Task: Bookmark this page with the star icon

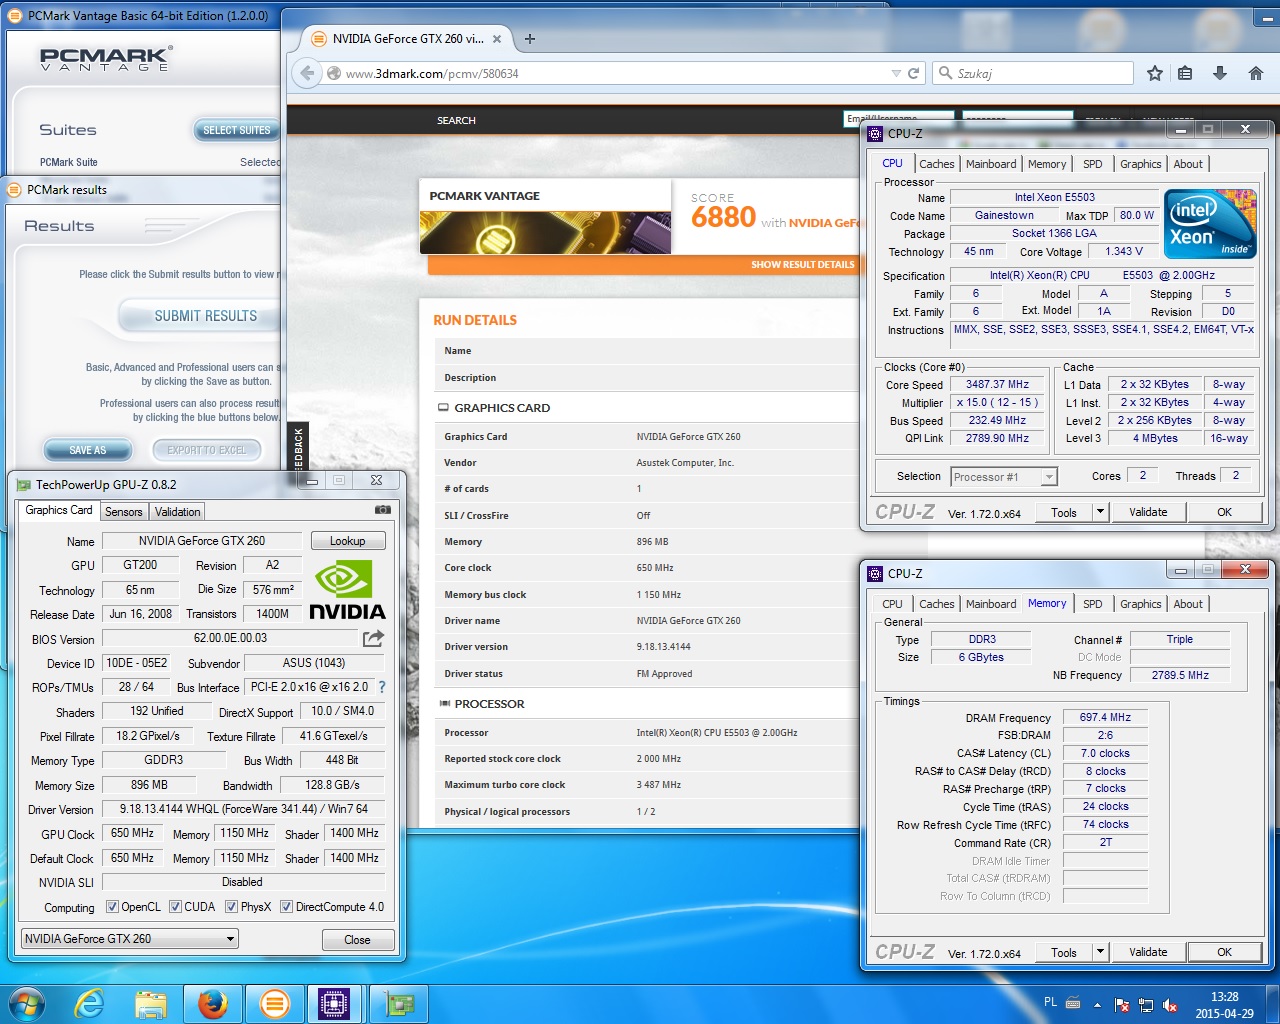Action: [1155, 73]
